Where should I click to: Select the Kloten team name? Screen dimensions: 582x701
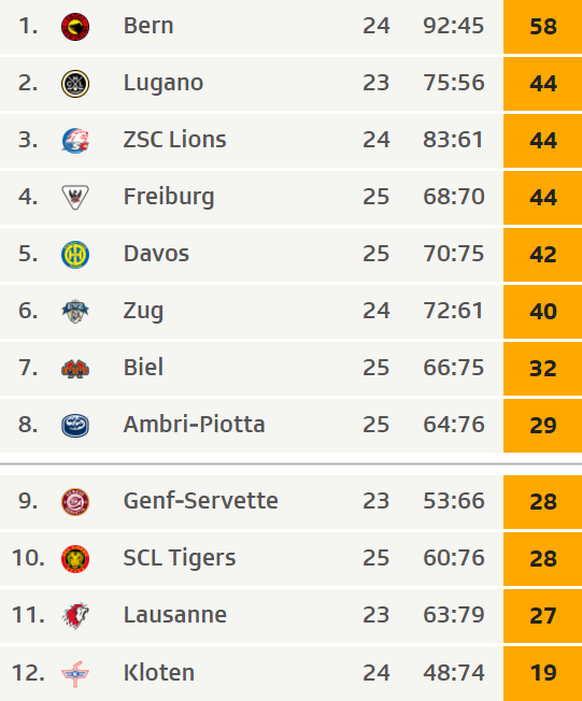(x=159, y=673)
